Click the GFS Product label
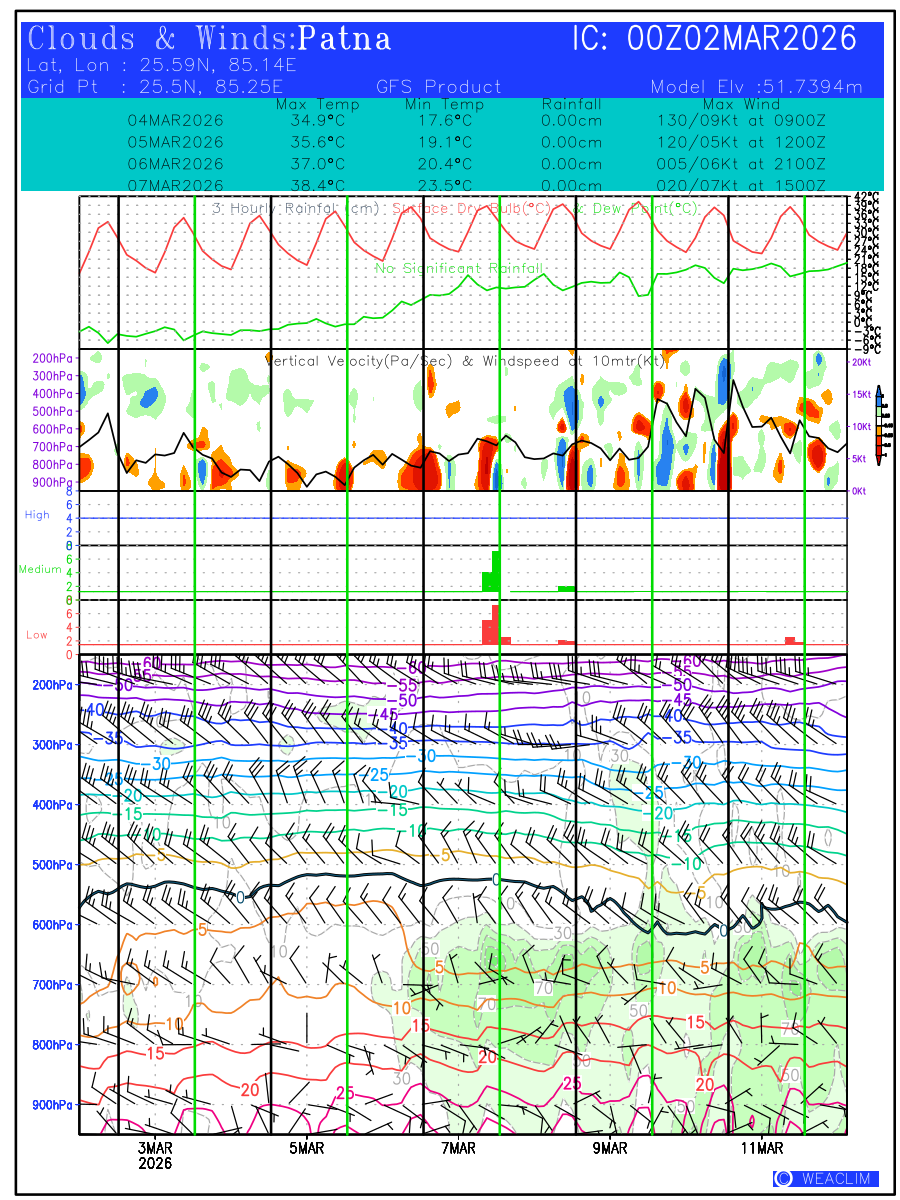900x1200 pixels. click(x=439, y=87)
